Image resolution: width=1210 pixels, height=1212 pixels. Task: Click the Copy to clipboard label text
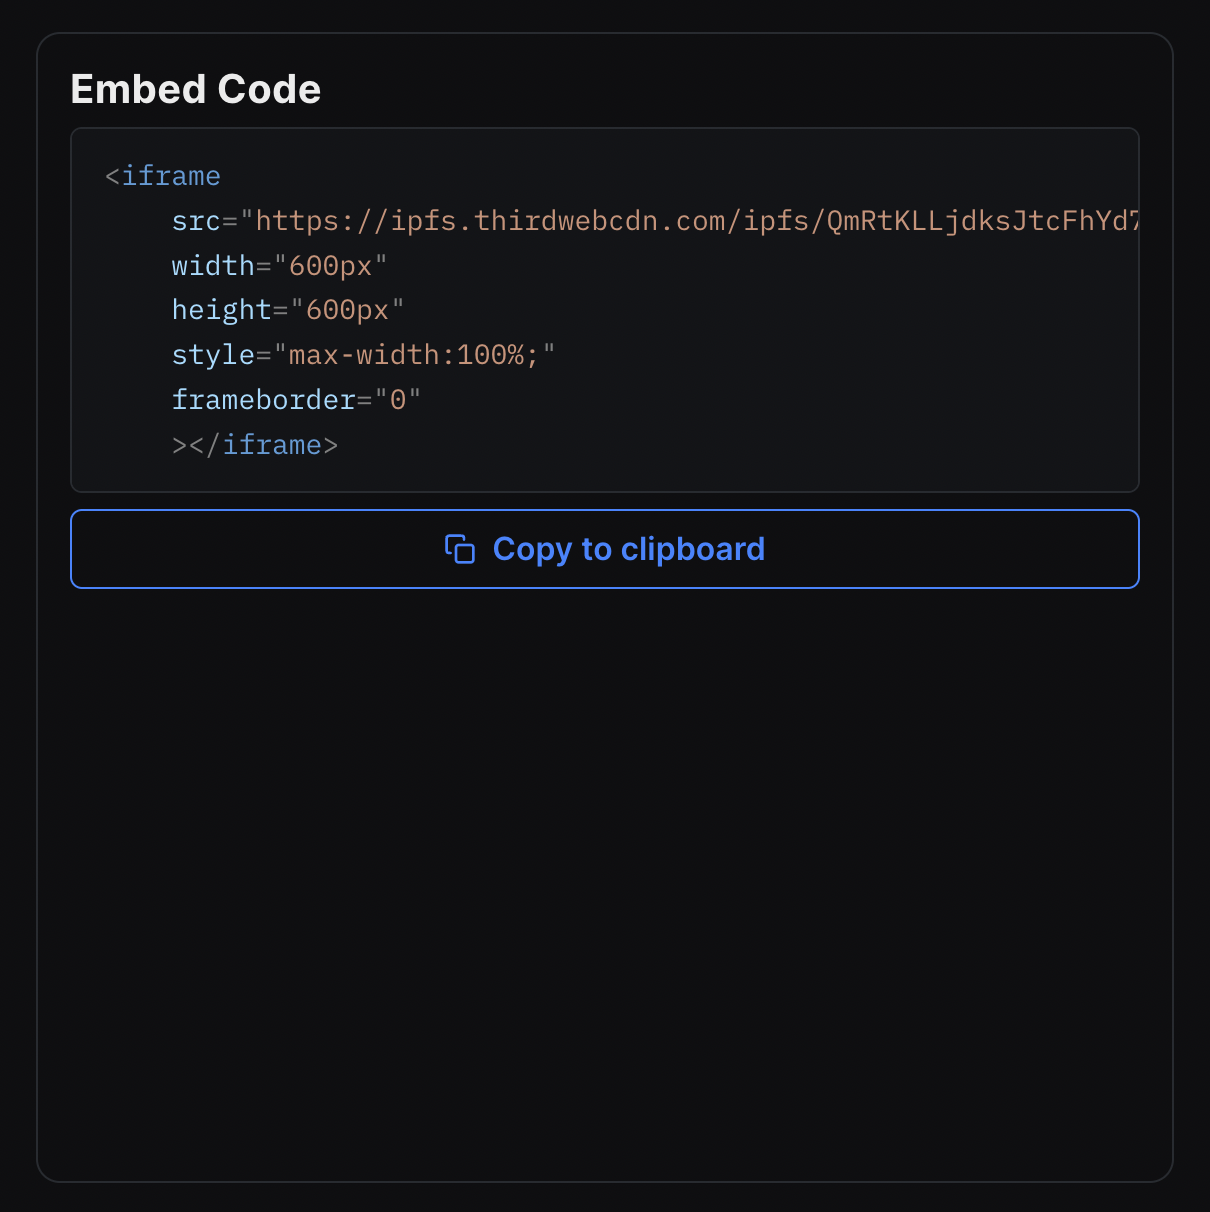[x=628, y=549]
